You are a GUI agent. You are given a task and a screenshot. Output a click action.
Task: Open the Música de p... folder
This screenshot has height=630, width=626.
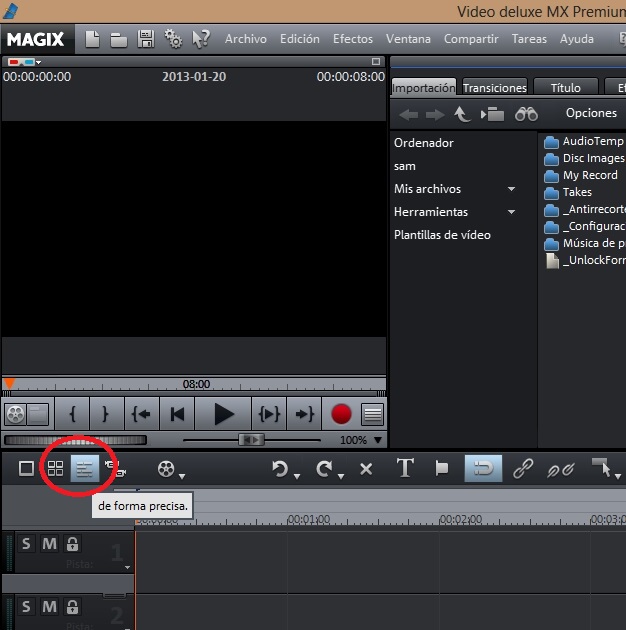pyautogui.click(x=584, y=243)
